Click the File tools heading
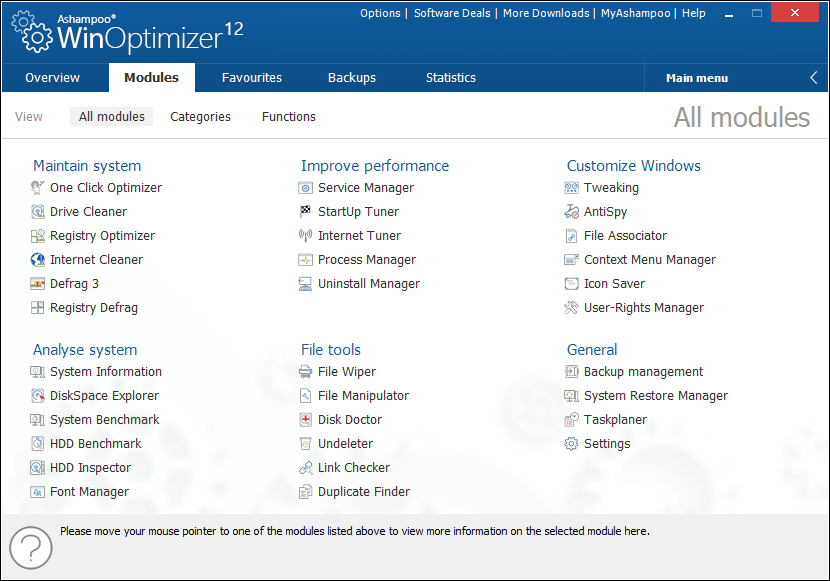The height and width of the screenshot is (581, 830). [x=331, y=350]
